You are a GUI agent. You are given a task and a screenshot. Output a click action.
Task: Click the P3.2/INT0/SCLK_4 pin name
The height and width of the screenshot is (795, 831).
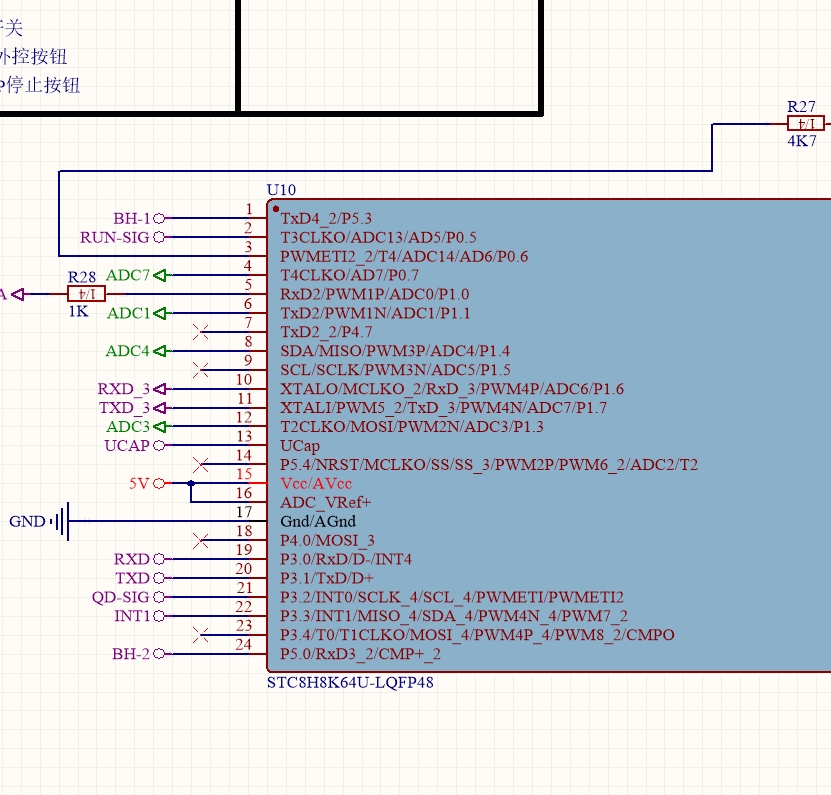tap(452, 597)
